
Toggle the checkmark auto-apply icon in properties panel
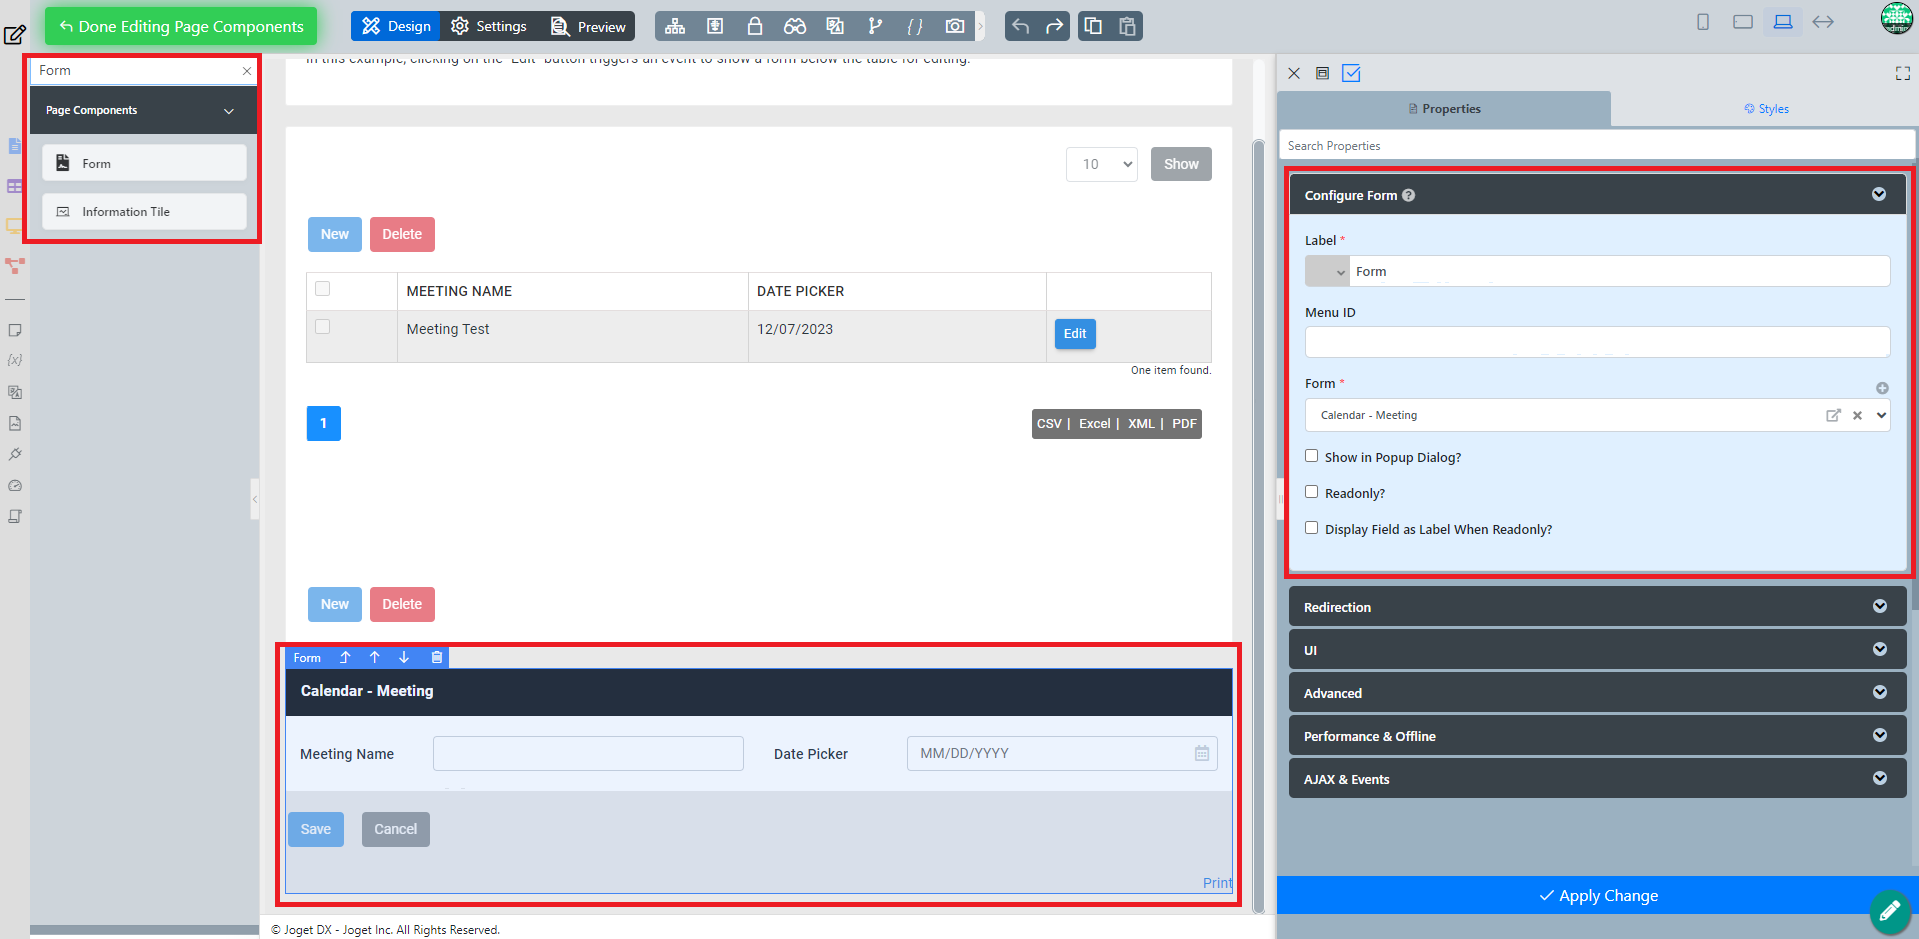click(x=1351, y=73)
